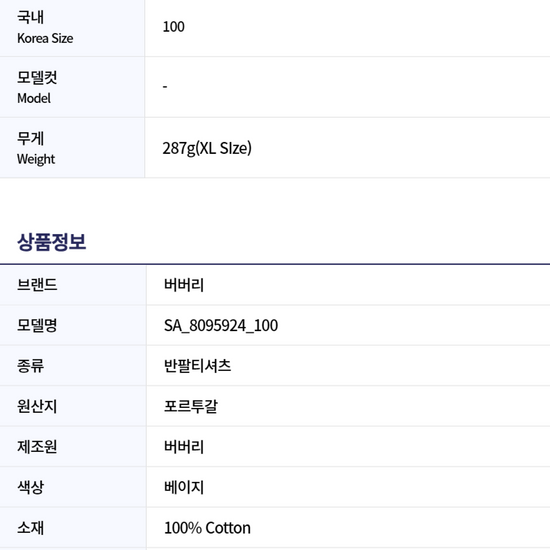The image size is (550, 550).
Task: Select the 국내 Korea Size label
Action: click(45, 27)
